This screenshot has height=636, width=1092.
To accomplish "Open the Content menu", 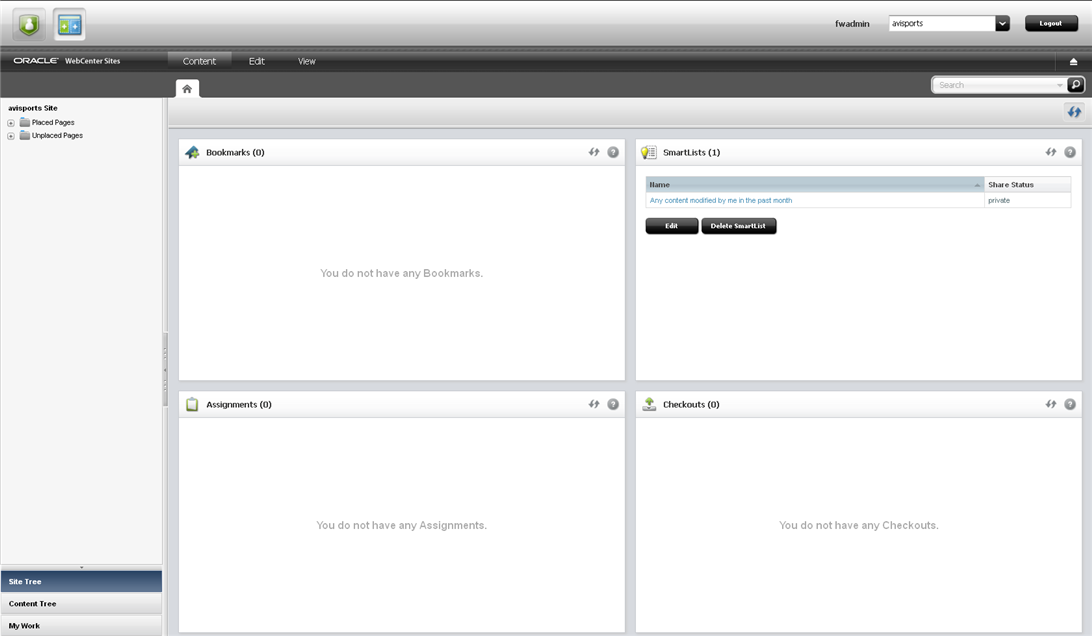I will pyautogui.click(x=199, y=61).
